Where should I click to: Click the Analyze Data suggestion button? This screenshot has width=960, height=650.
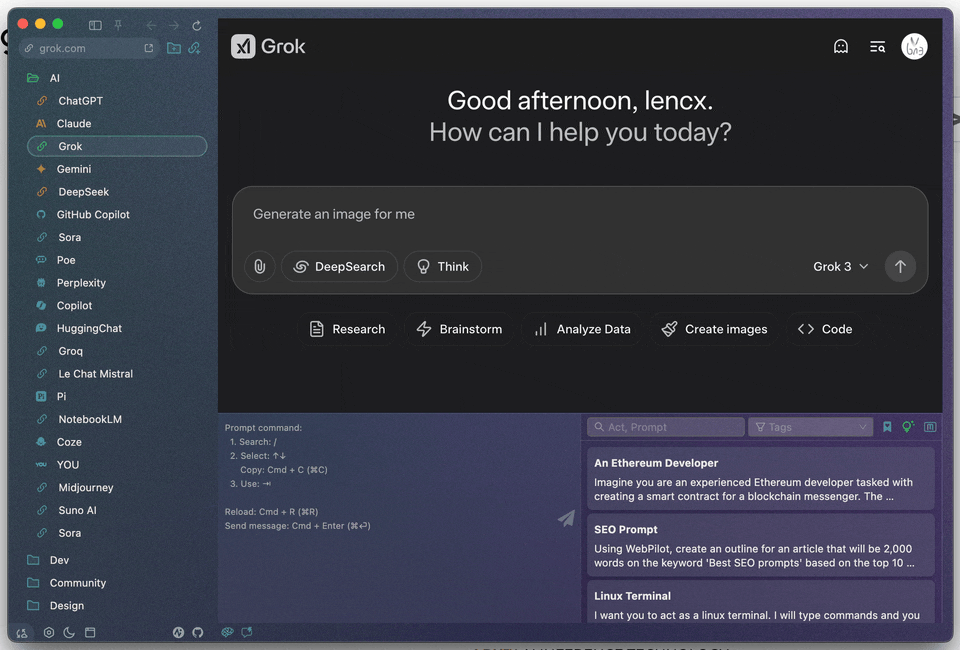click(582, 329)
